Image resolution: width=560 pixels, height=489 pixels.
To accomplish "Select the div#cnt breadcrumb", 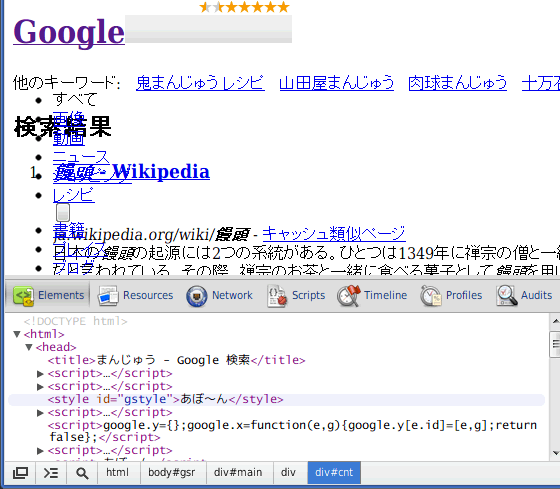I will click(x=334, y=472).
